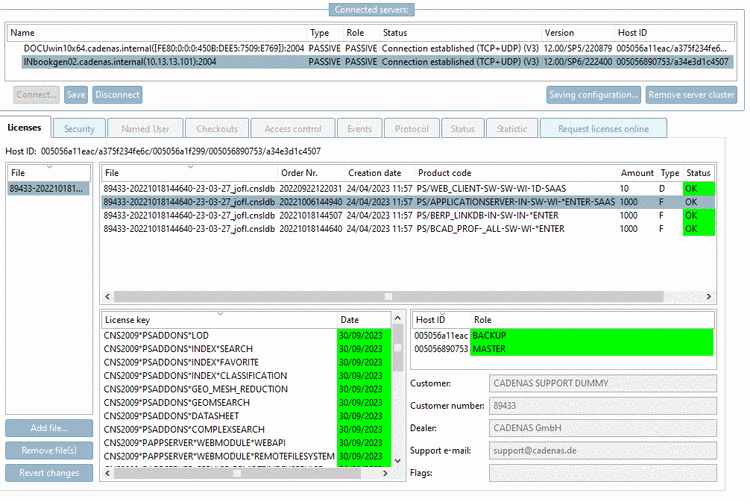This screenshot has height=502, width=750.
Task: Click up arrow of license key scrollbar
Action: (x=397, y=318)
